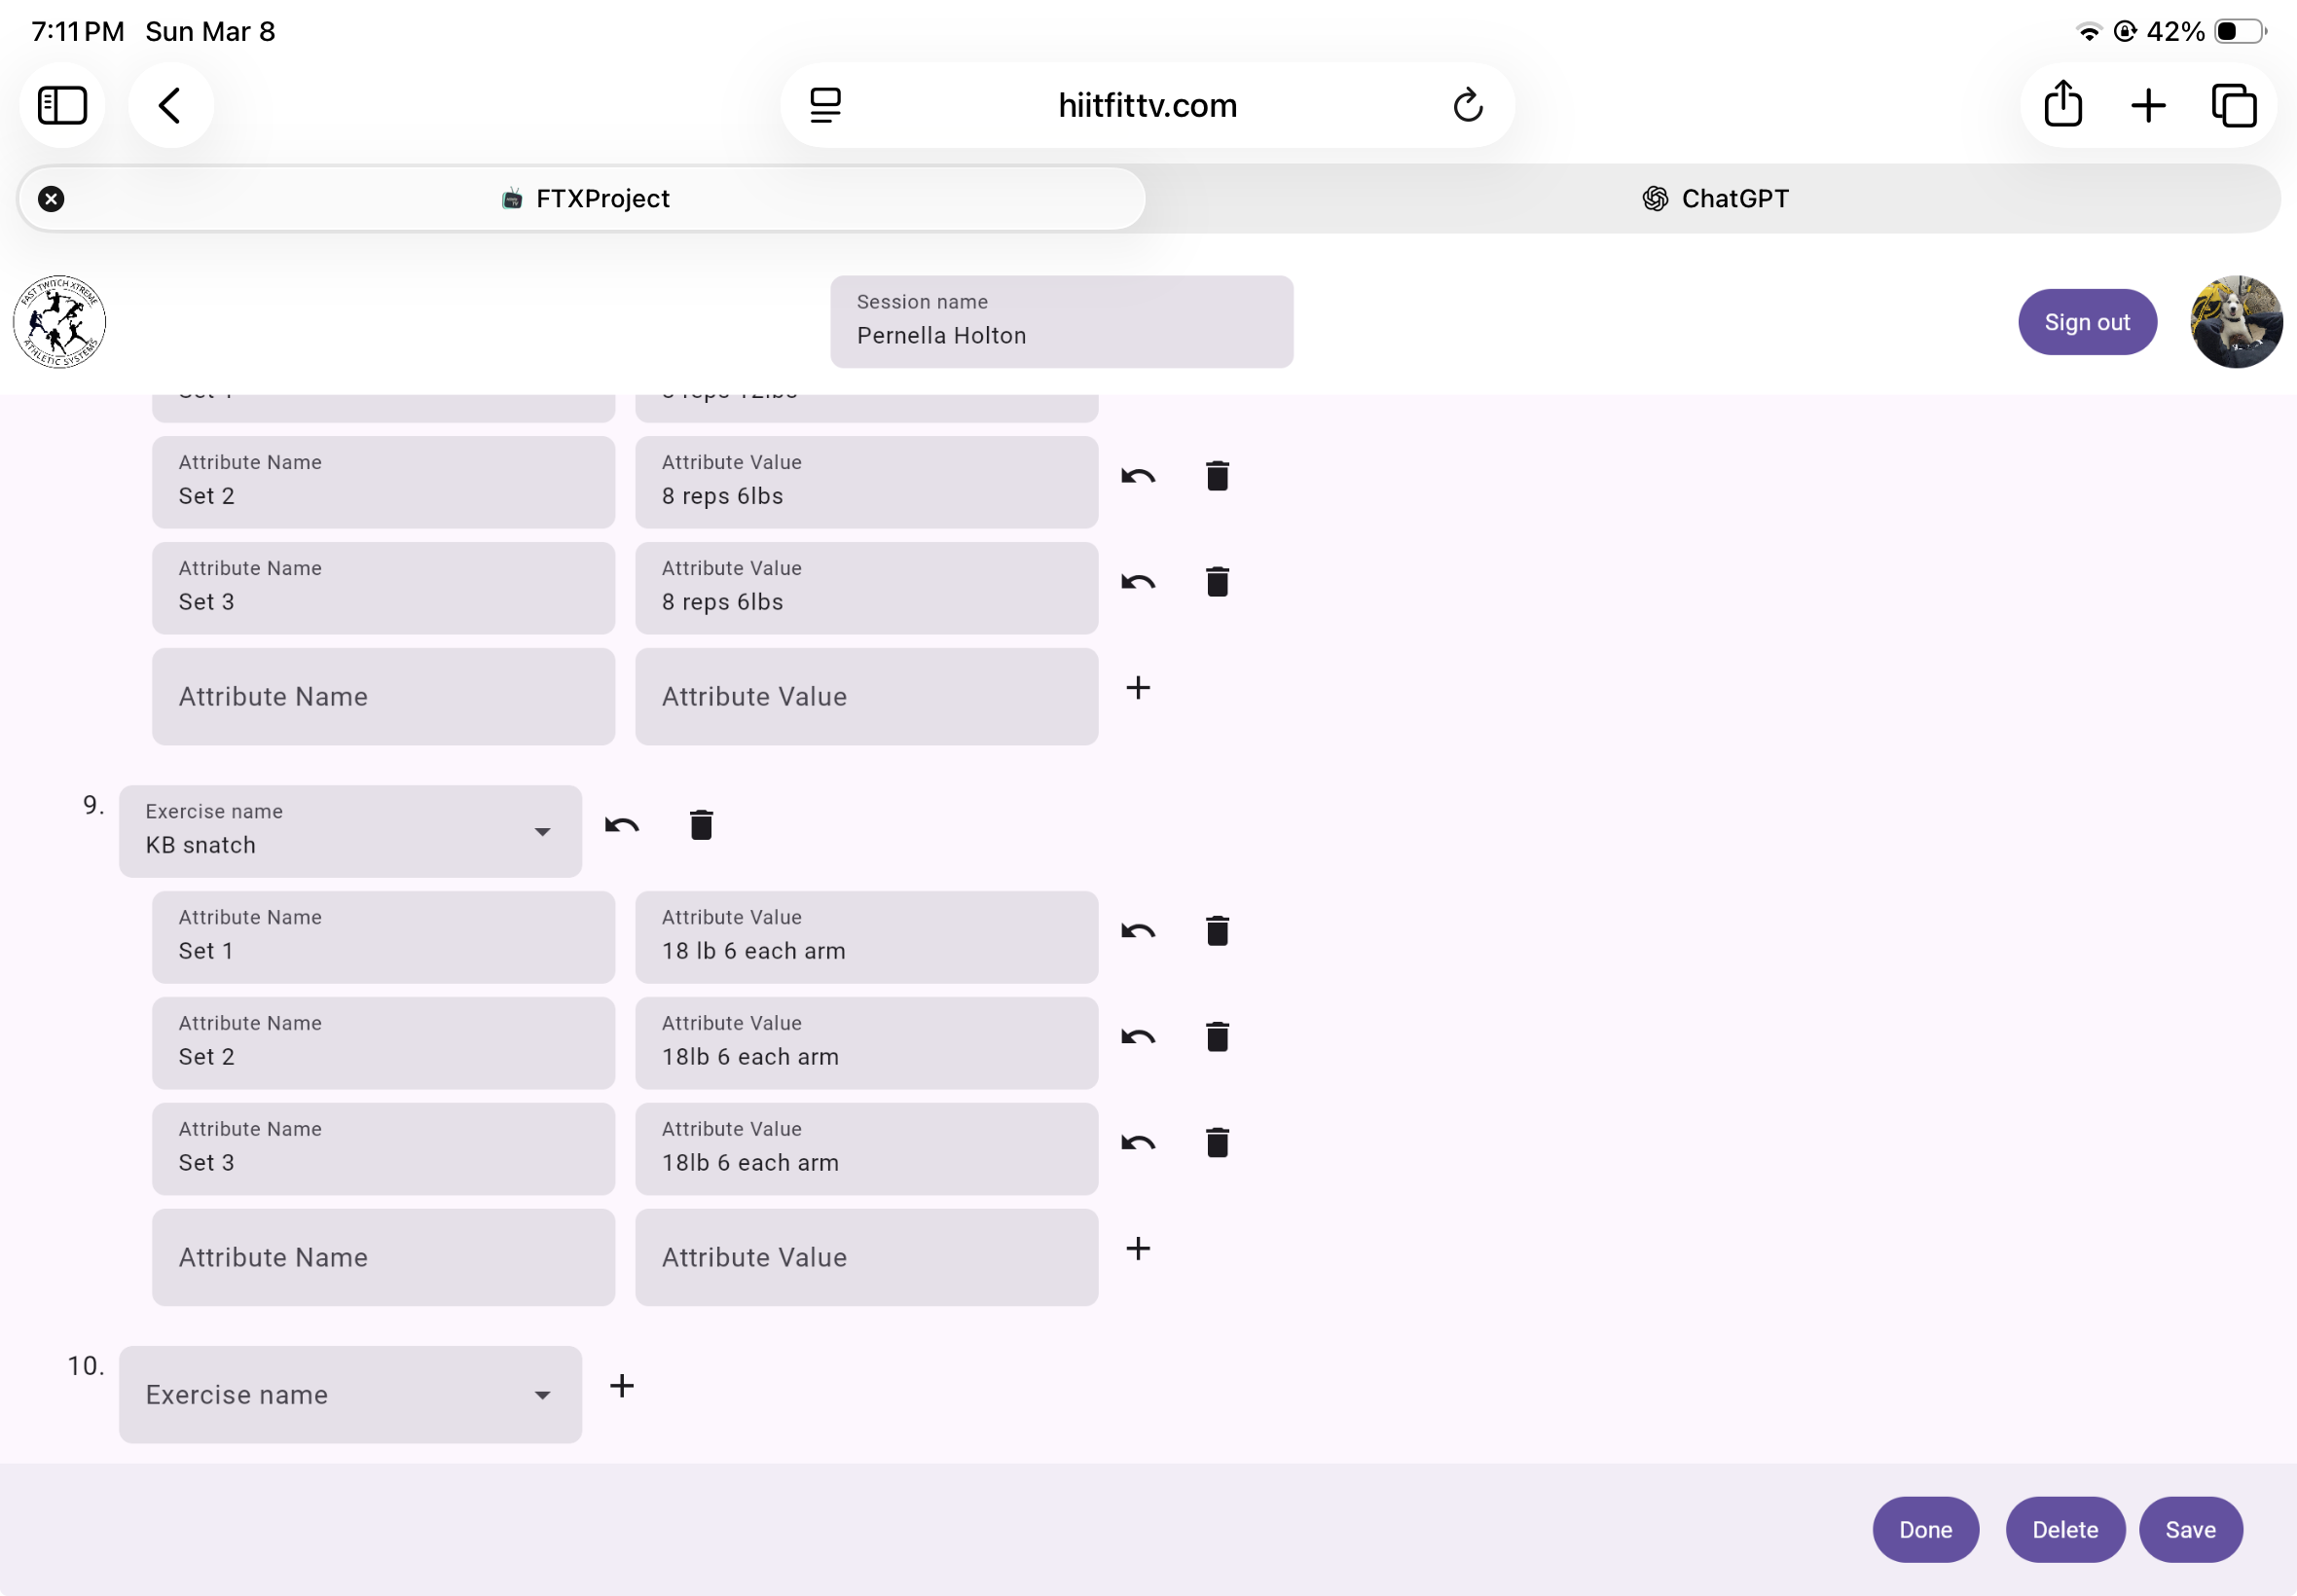This screenshot has height=1596, width=2297.
Task: Click the Sign out button
Action: [x=2086, y=322]
